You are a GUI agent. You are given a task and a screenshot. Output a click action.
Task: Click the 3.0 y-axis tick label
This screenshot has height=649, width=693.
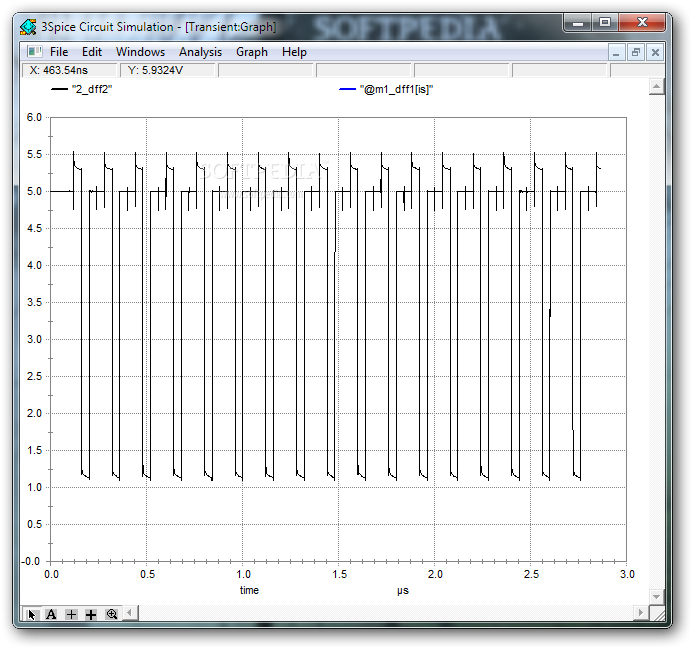tap(34, 340)
